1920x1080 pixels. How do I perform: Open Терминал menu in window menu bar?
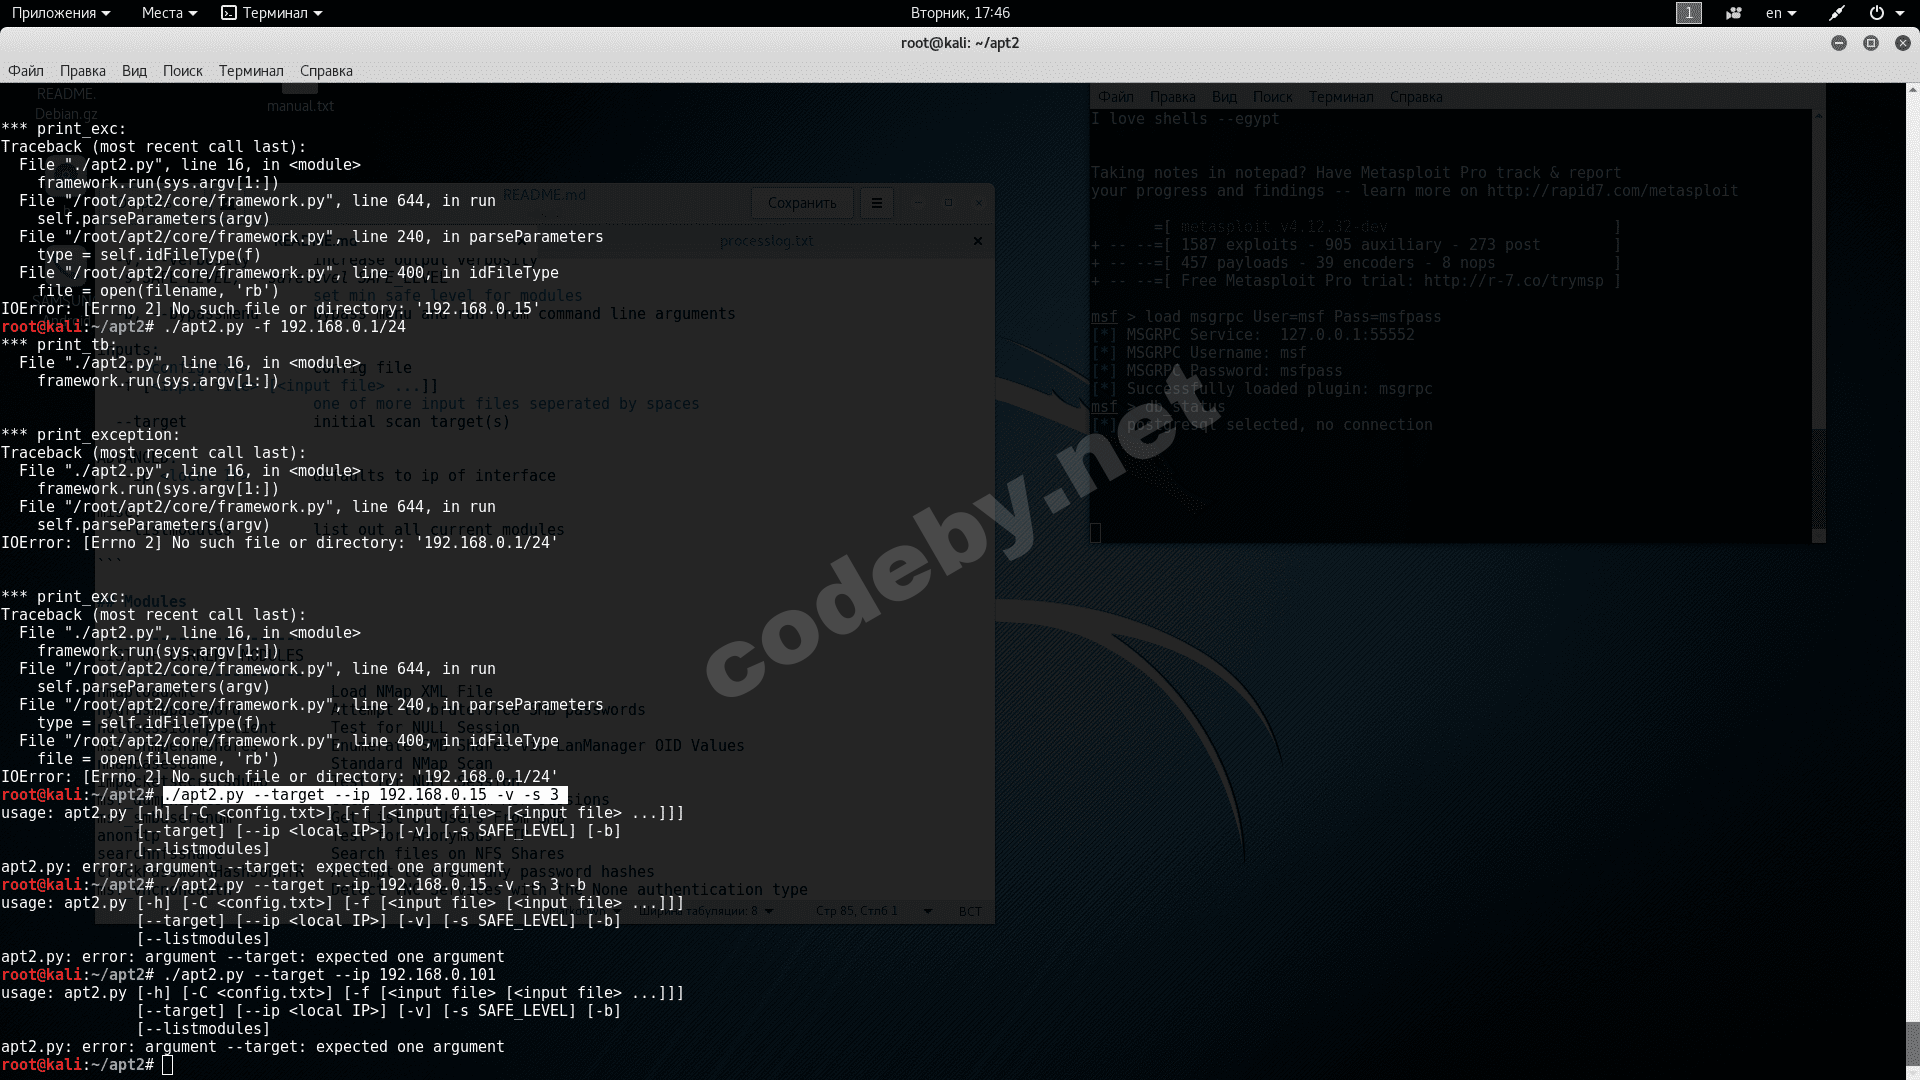[x=251, y=71]
